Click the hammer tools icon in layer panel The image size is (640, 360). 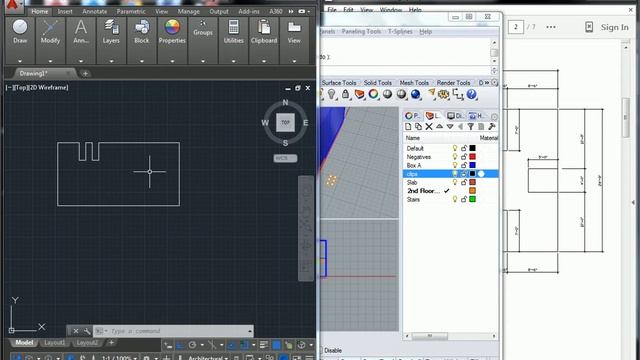click(x=491, y=127)
